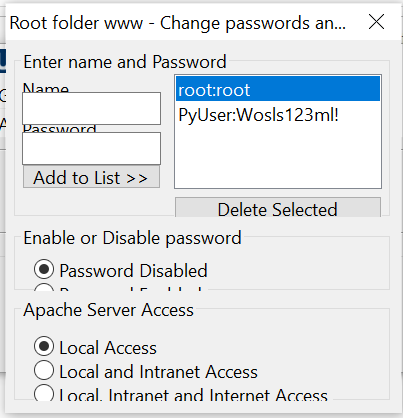The width and height of the screenshot is (403, 418).
Task: Choose the Local Access option
Action: click(x=95, y=347)
